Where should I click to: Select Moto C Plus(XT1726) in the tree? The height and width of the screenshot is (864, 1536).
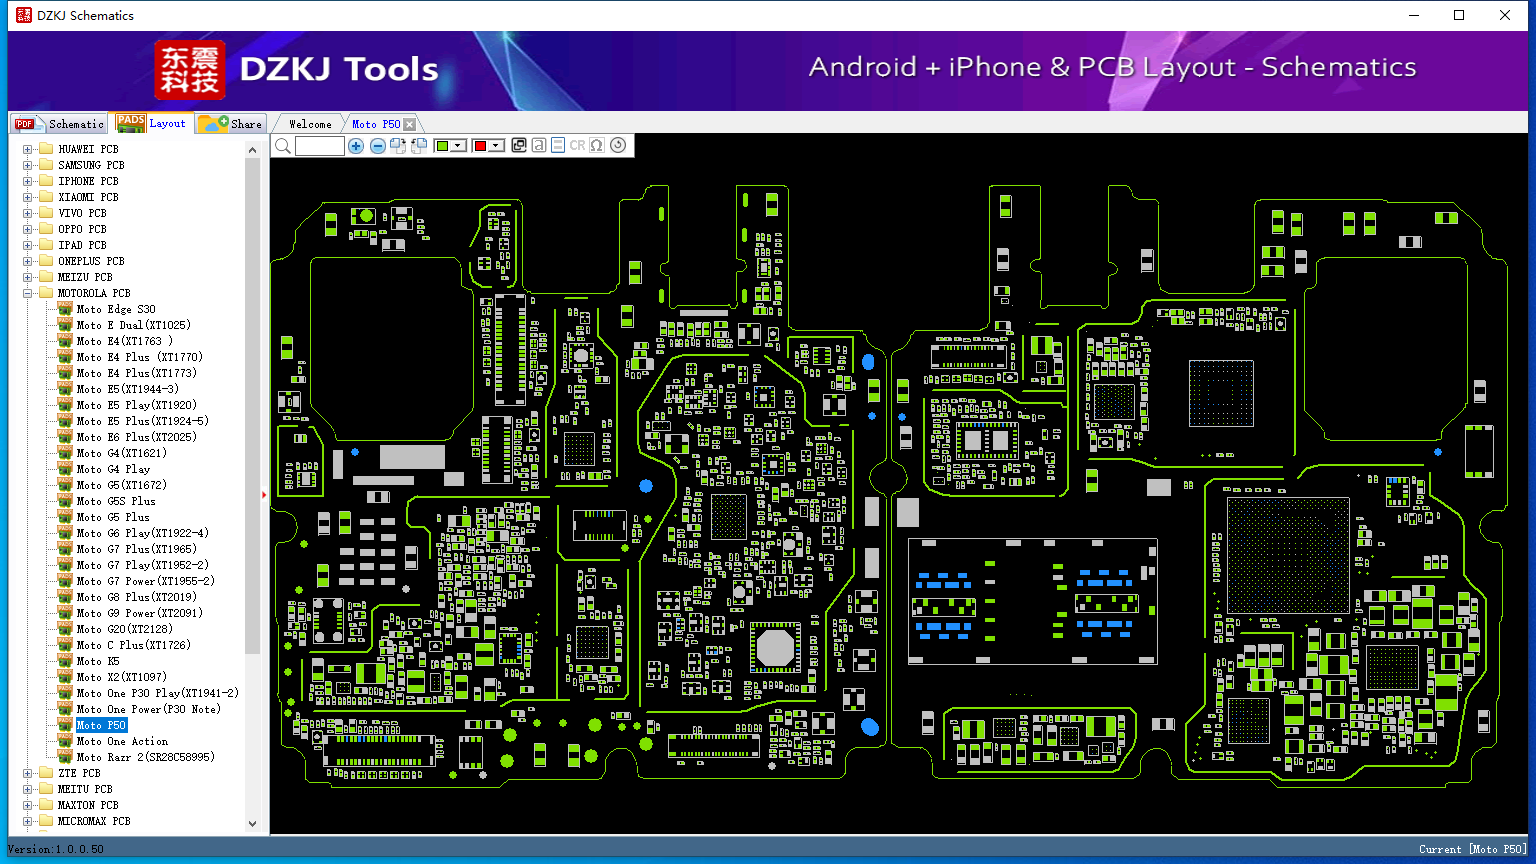pos(133,645)
